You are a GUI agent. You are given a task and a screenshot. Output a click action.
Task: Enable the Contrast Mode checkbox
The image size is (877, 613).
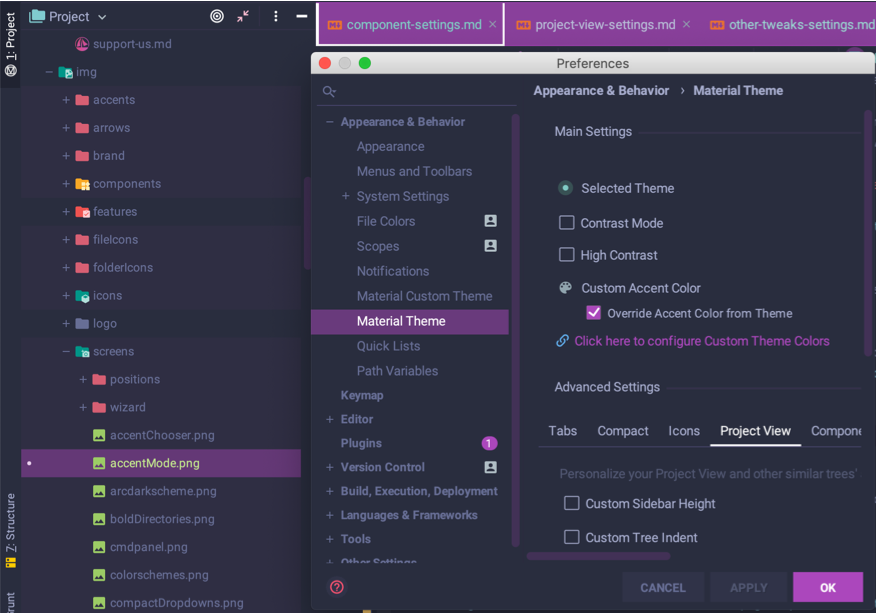coord(567,223)
